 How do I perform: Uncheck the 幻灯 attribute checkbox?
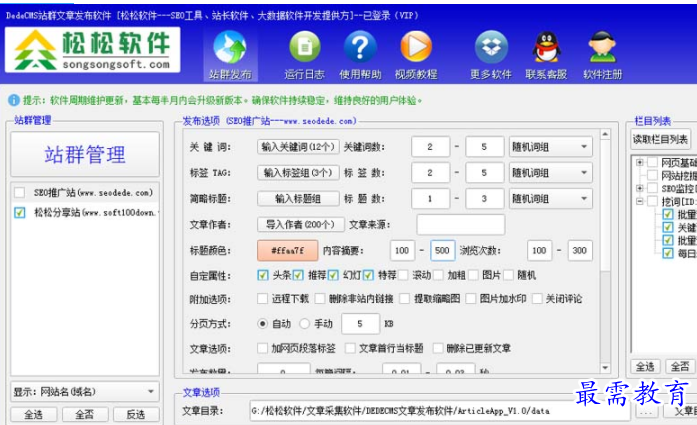[x=333, y=275]
